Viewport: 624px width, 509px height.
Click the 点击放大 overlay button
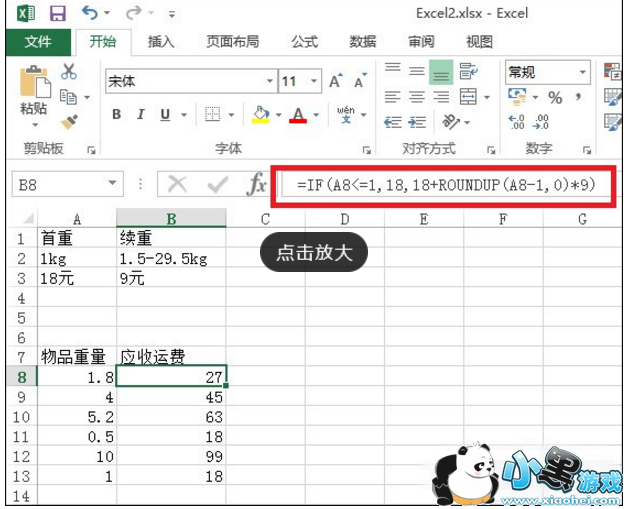coord(314,253)
